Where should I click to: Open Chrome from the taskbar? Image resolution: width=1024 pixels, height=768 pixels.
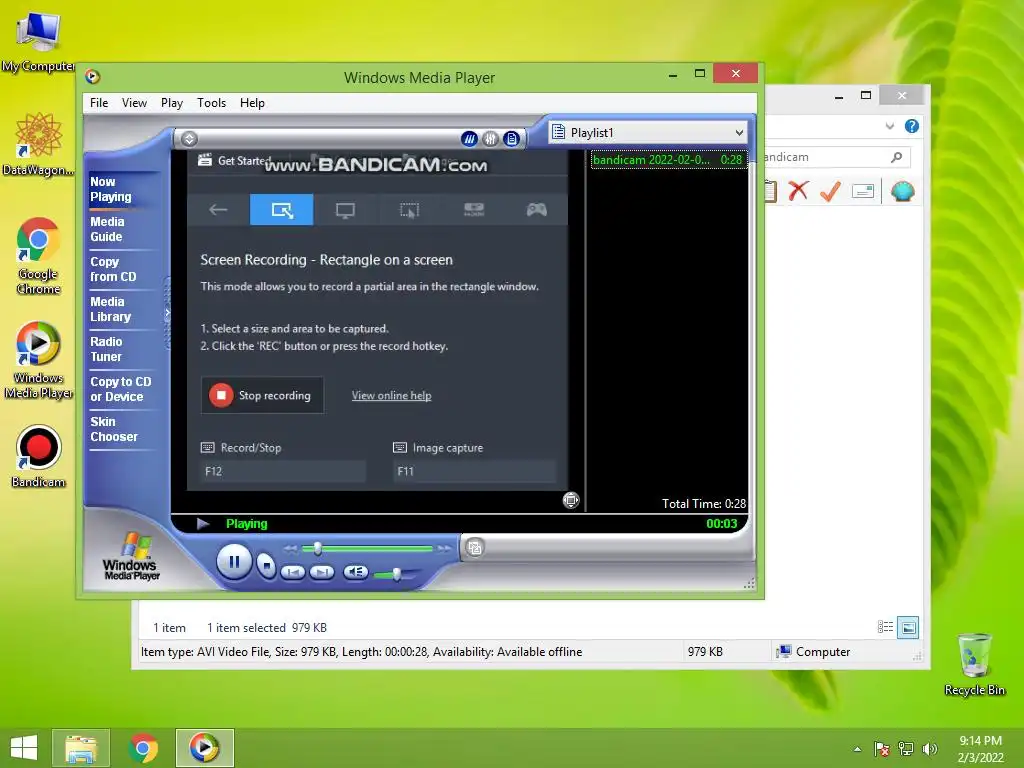pyautogui.click(x=143, y=748)
